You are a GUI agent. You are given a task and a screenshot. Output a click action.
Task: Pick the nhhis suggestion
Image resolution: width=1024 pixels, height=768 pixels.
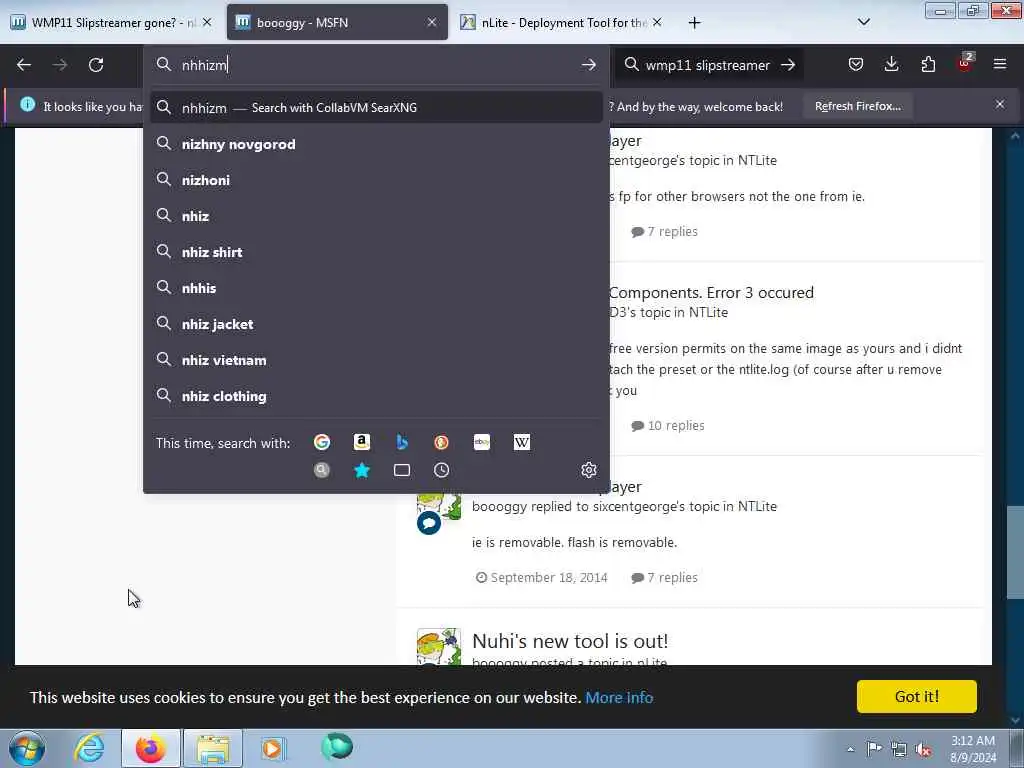376,288
